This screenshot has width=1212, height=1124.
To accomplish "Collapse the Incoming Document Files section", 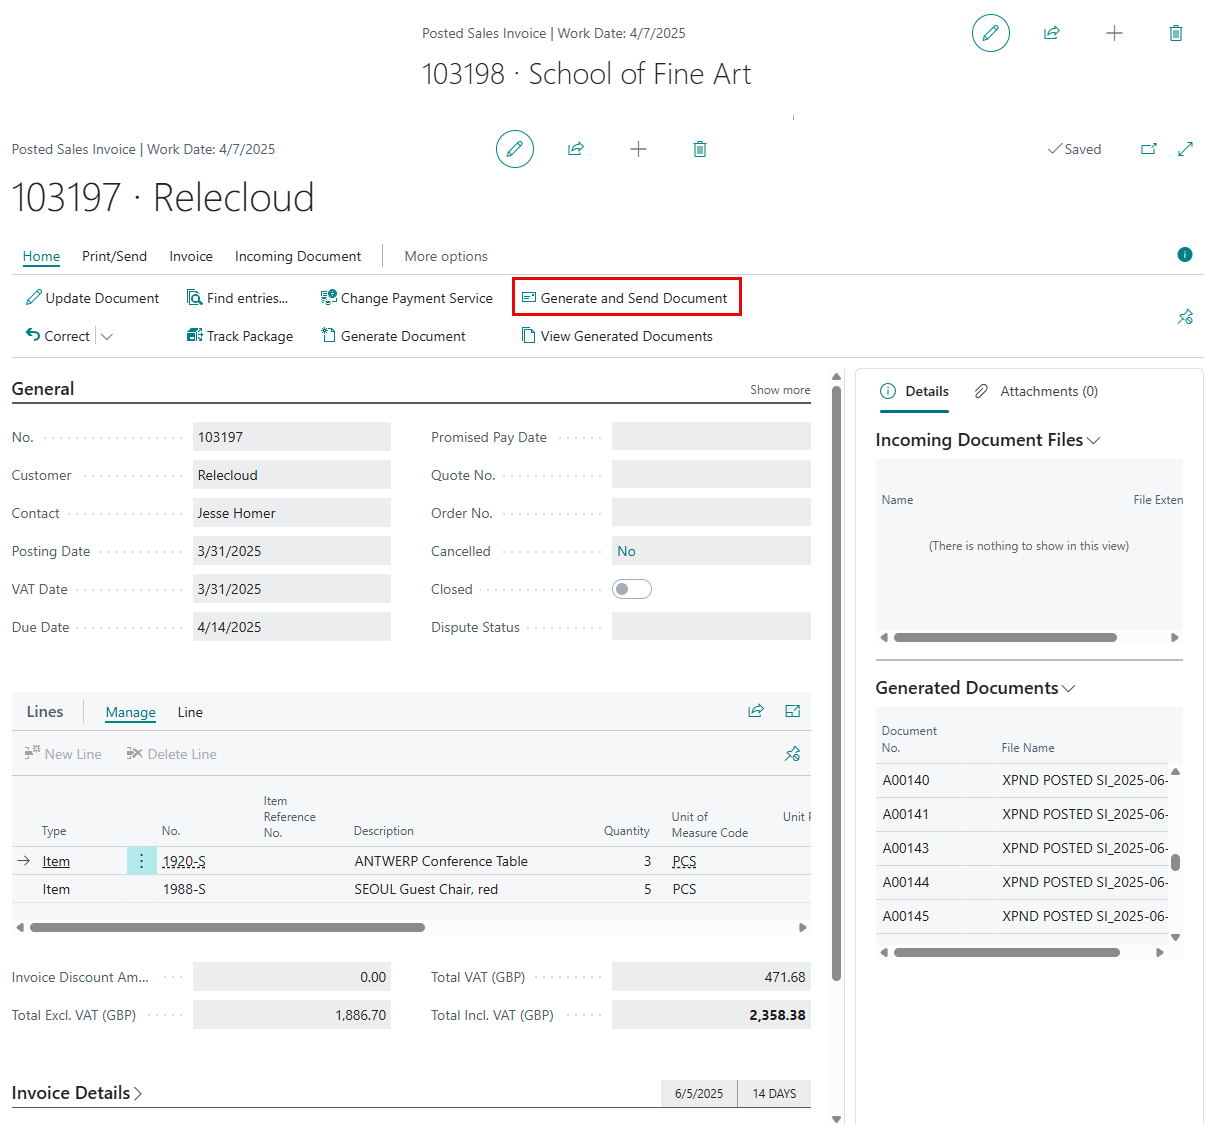I will [1094, 441].
